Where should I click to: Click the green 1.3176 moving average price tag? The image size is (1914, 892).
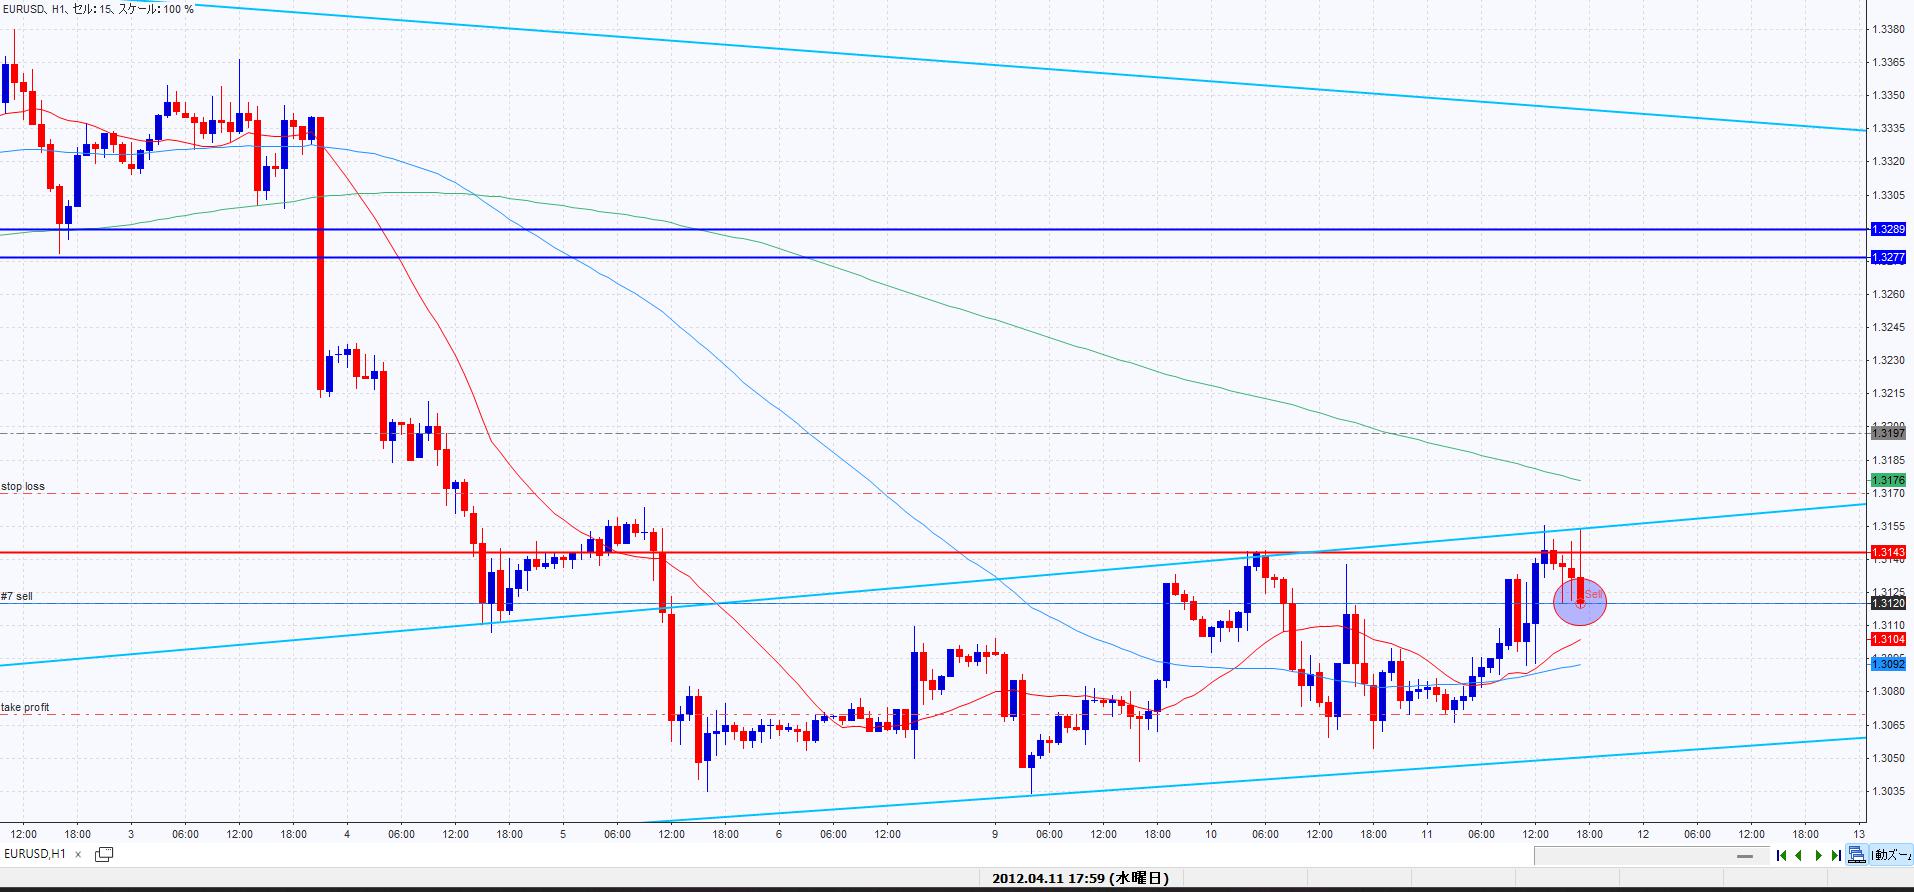(x=1888, y=480)
